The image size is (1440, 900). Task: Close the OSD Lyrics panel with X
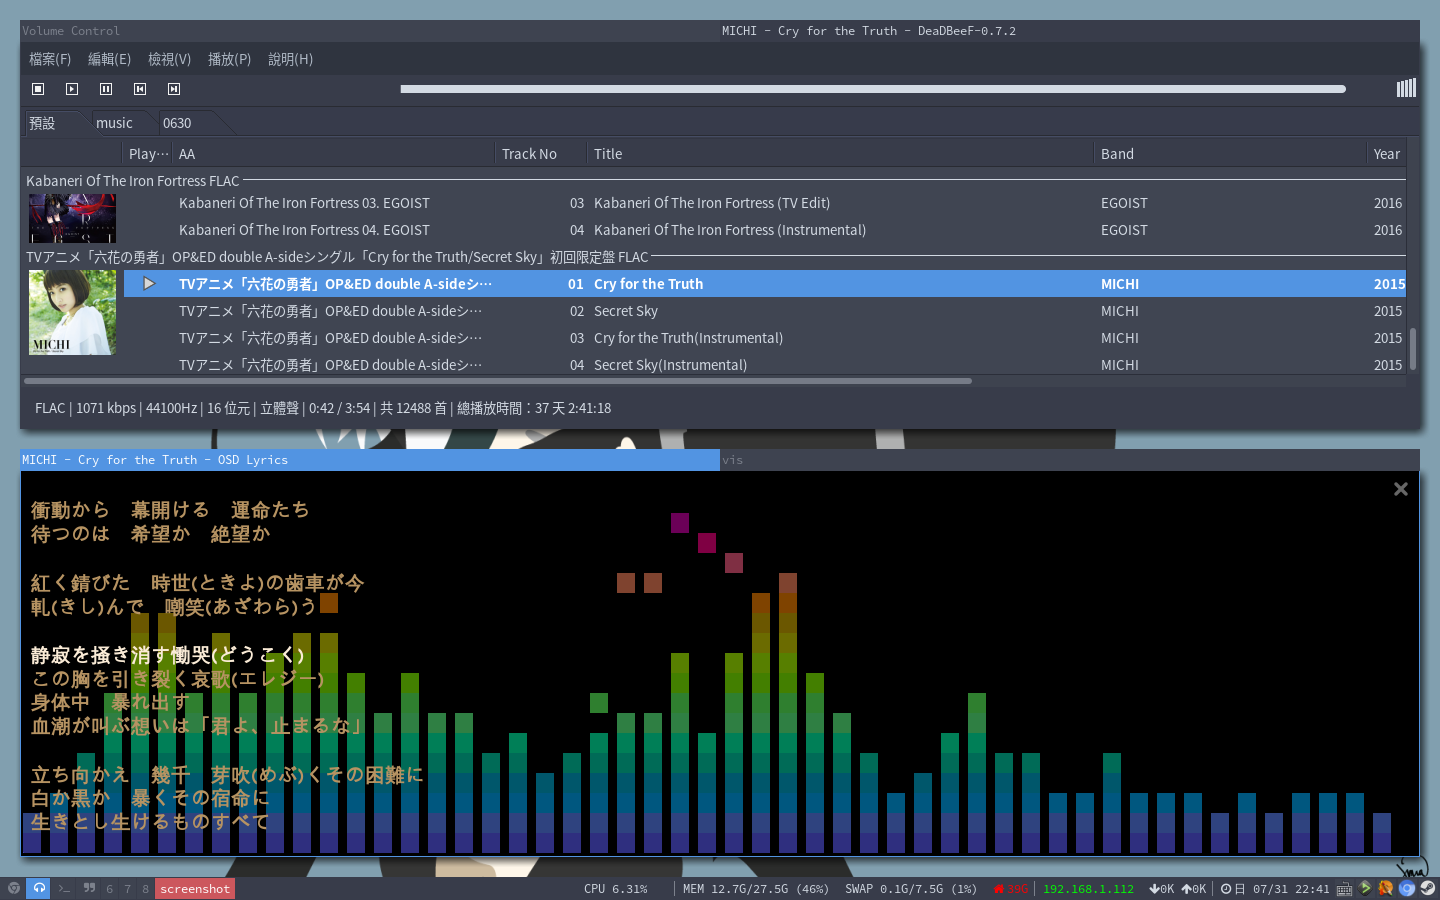click(1400, 489)
